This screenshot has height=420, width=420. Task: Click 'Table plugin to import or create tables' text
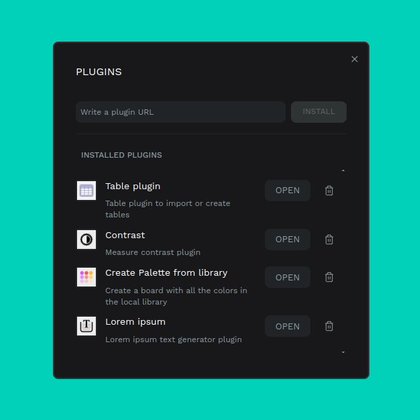click(x=168, y=209)
